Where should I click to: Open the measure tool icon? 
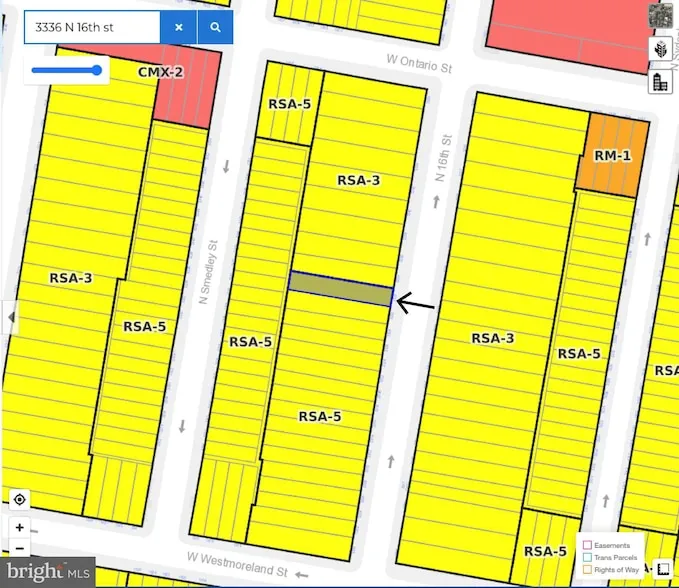coord(663,568)
